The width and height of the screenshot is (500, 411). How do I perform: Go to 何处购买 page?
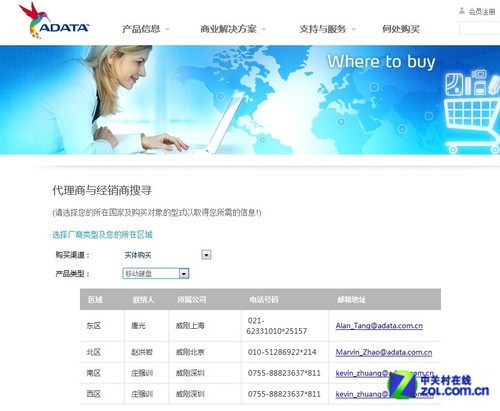click(x=401, y=29)
